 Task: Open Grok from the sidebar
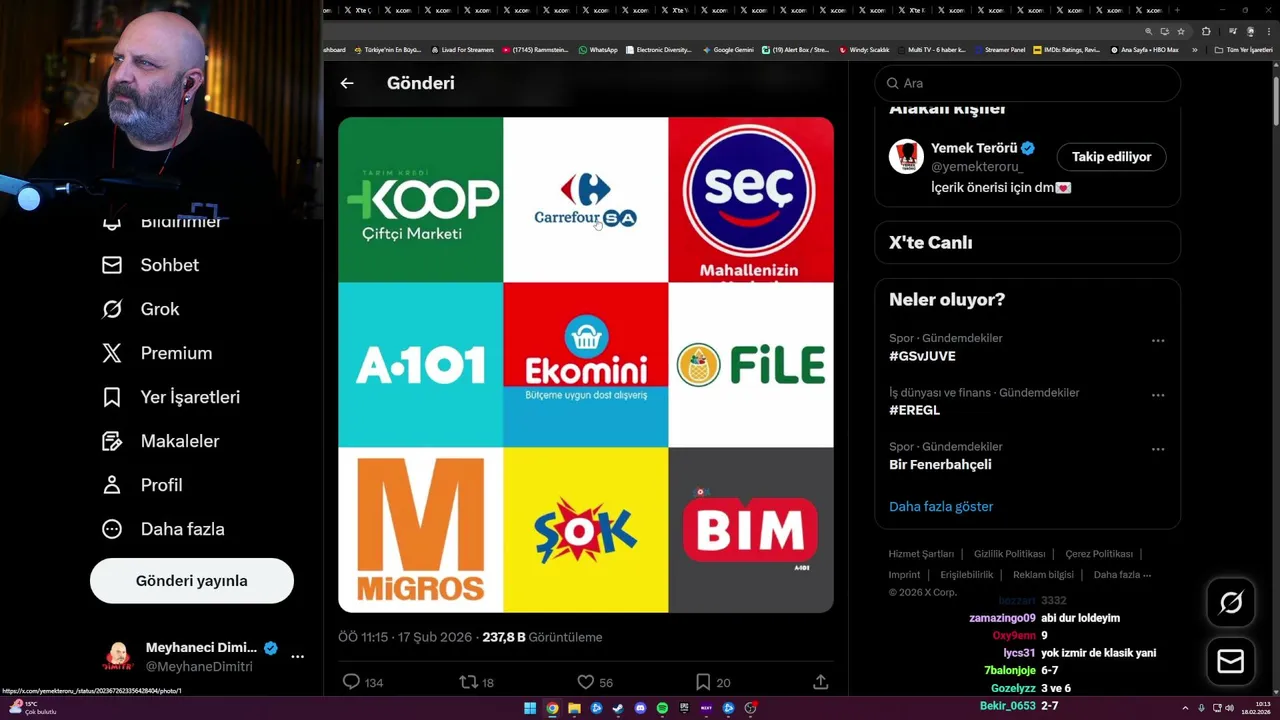click(140, 309)
